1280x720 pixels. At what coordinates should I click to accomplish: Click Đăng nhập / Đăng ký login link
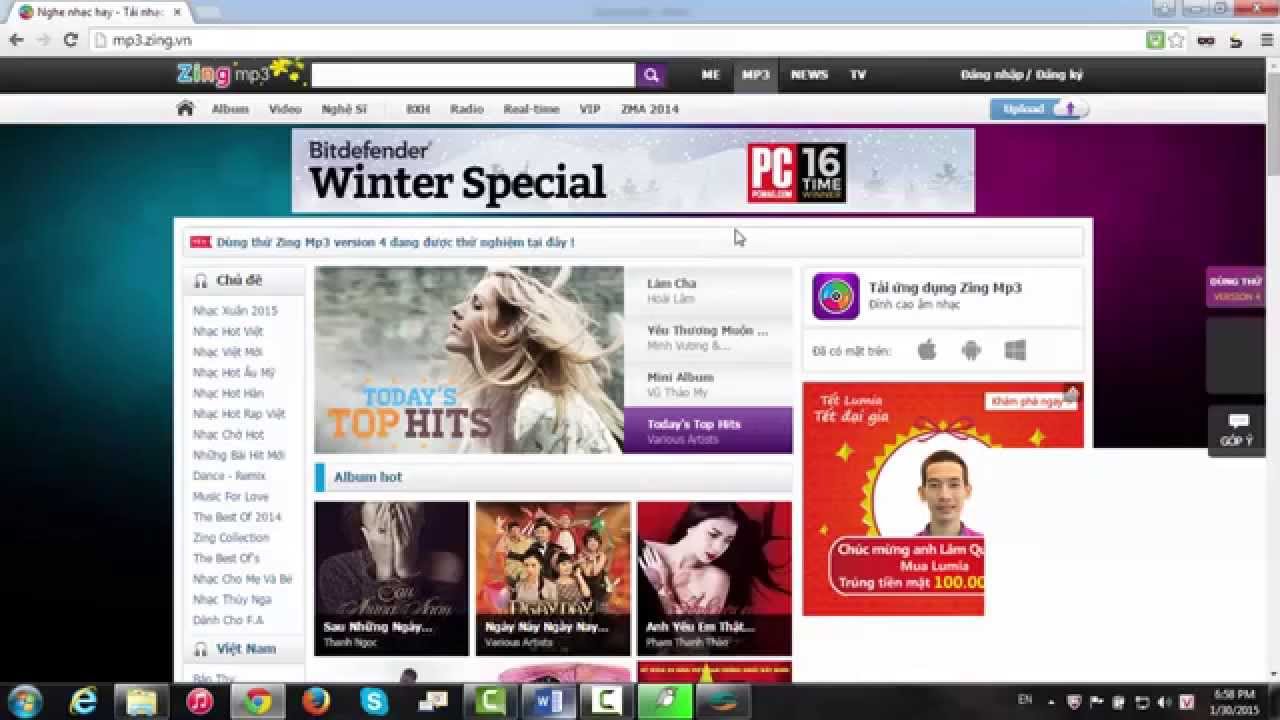click(1022, 75)
